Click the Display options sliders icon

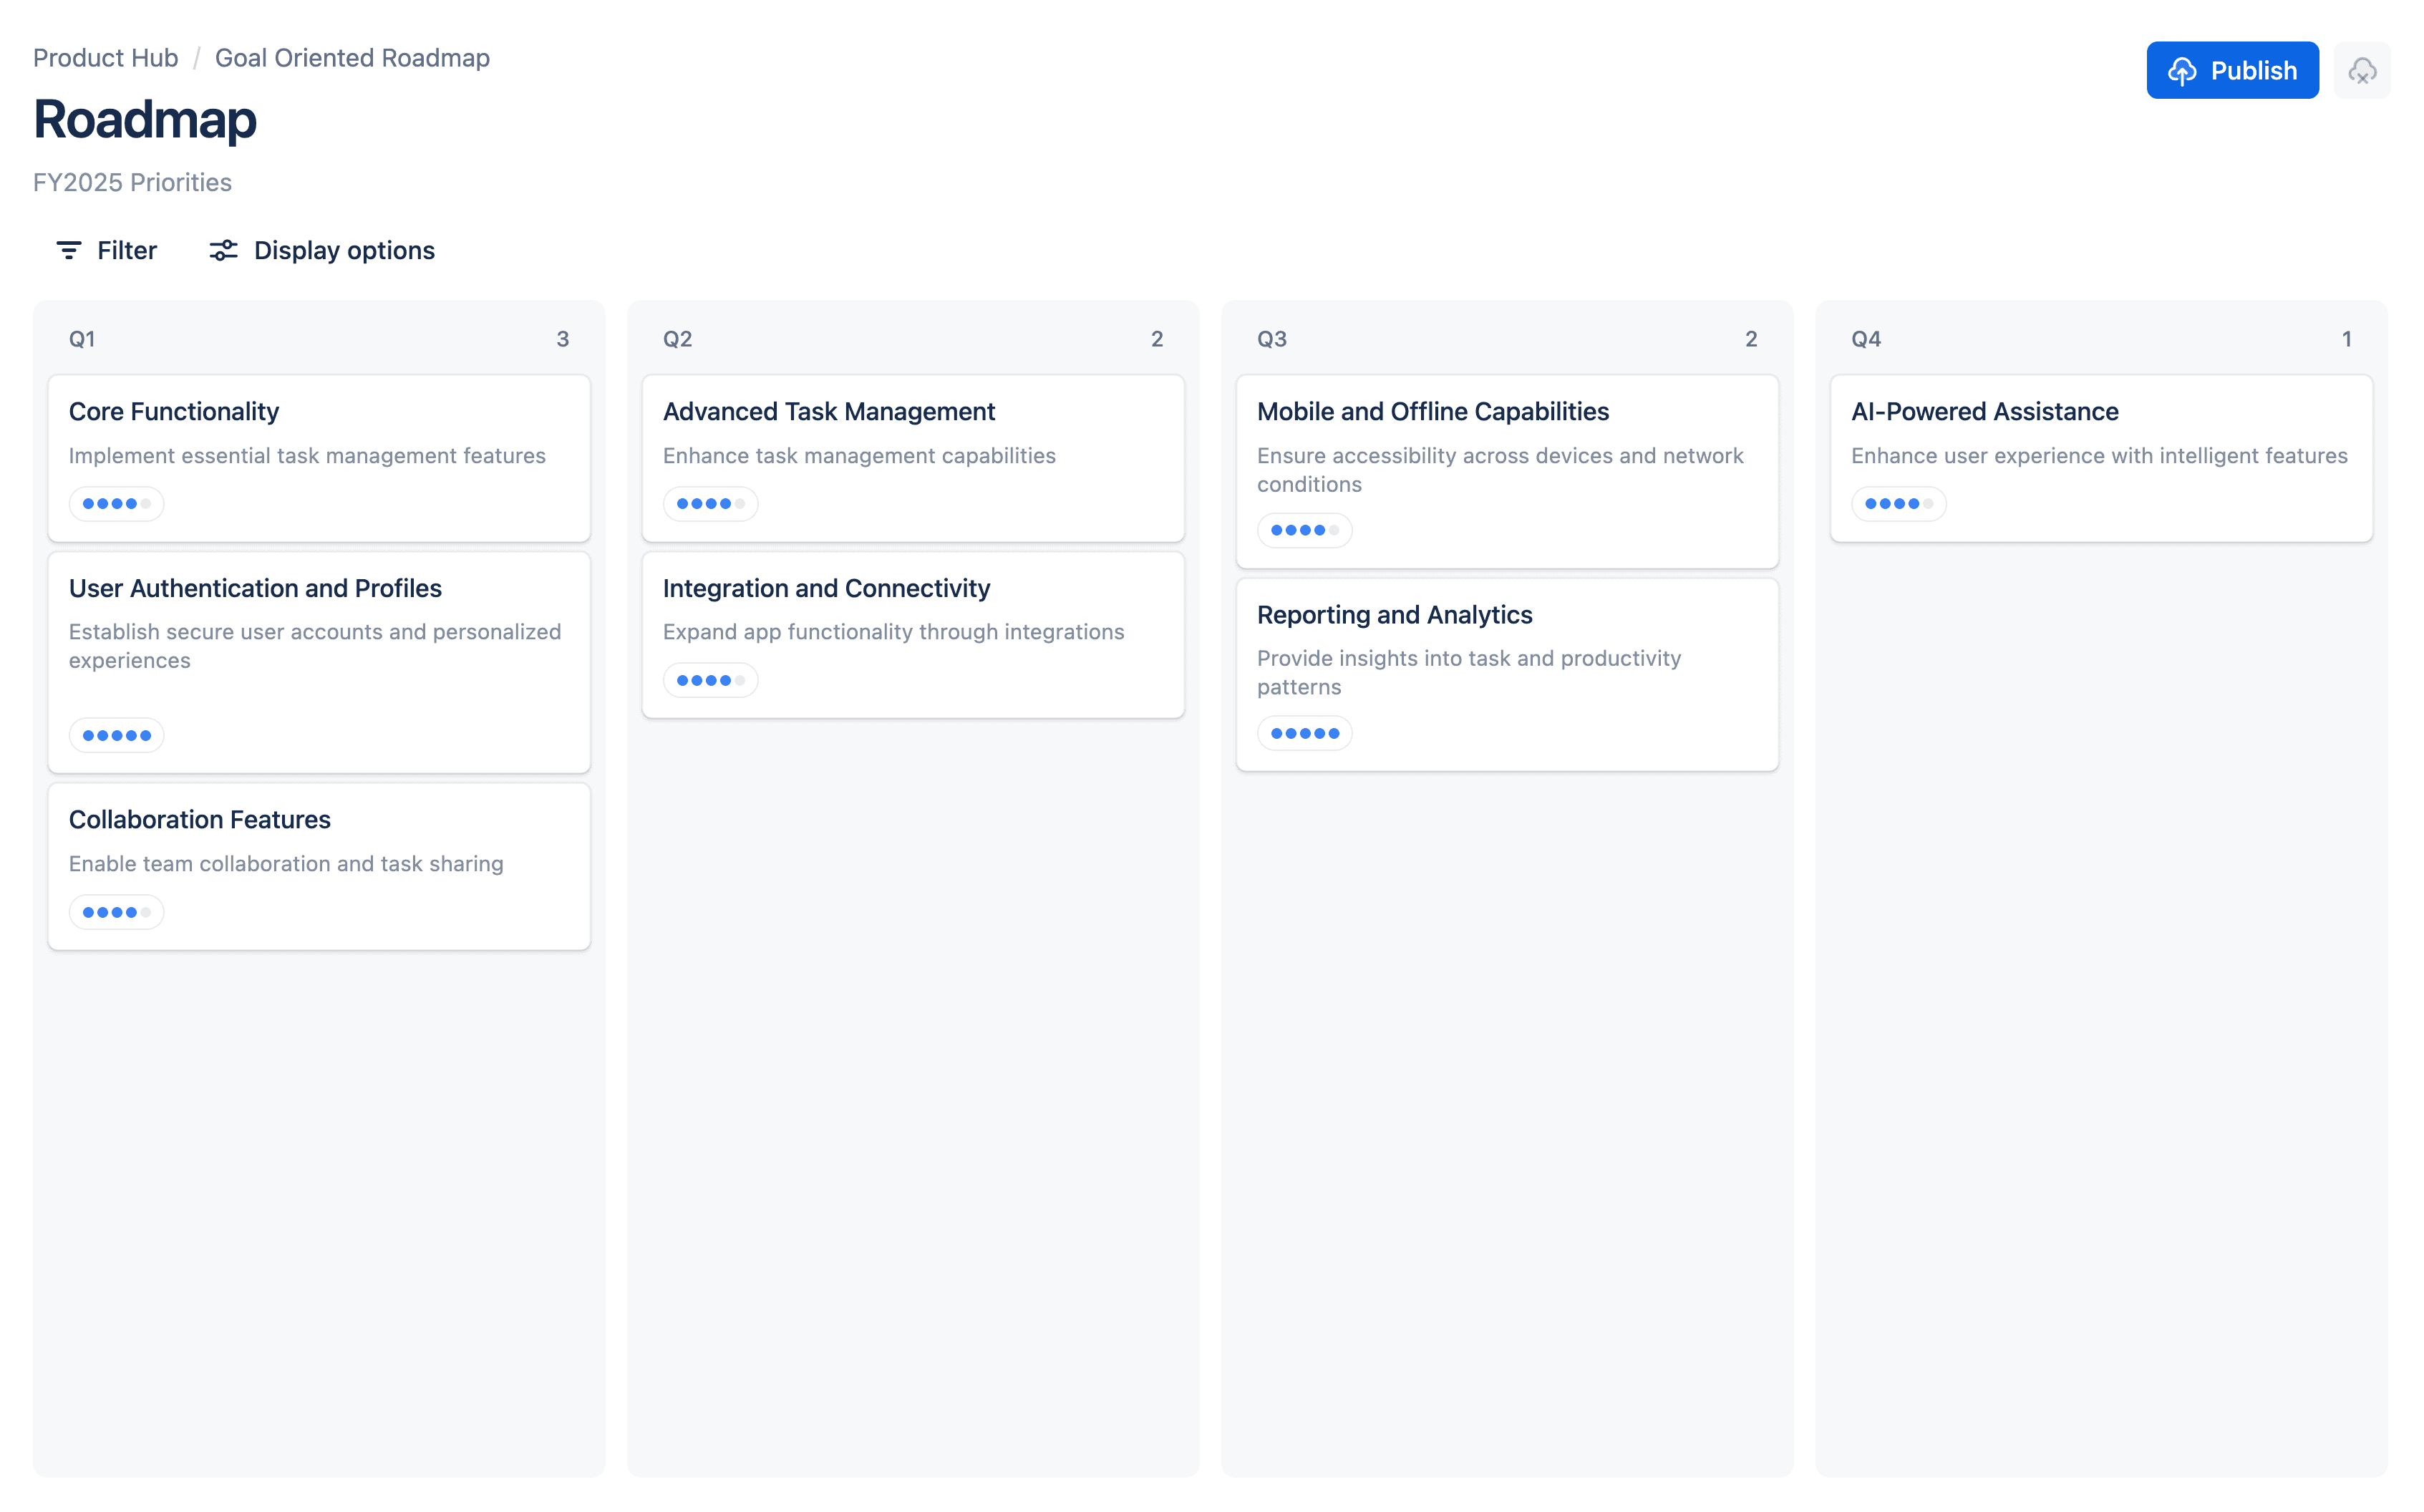point(222,250)
